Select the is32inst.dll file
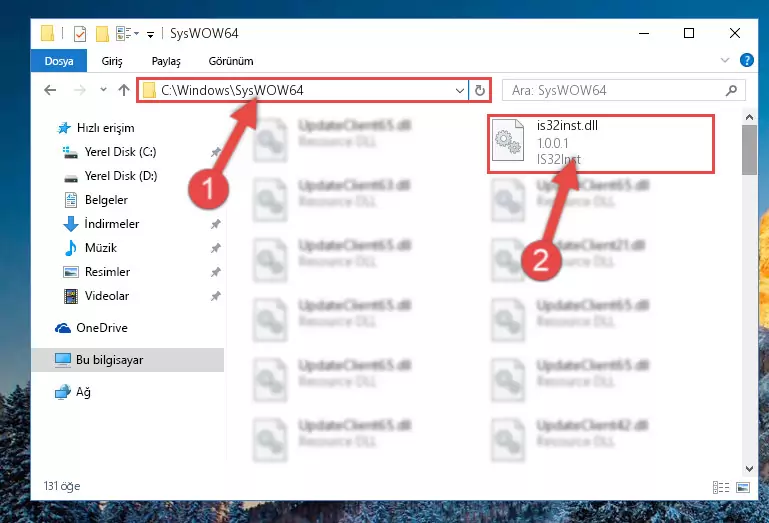 click(x=600, y=143)
